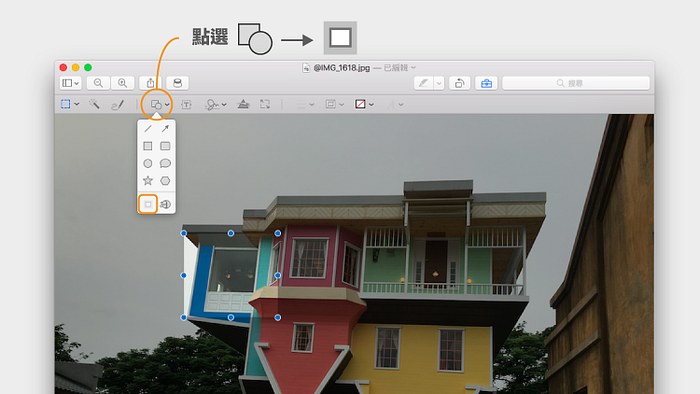Viewport: 700px width, 394px height.
Task: Click the bottom-right corner selection handle
Action: click(x=278, y=318)
